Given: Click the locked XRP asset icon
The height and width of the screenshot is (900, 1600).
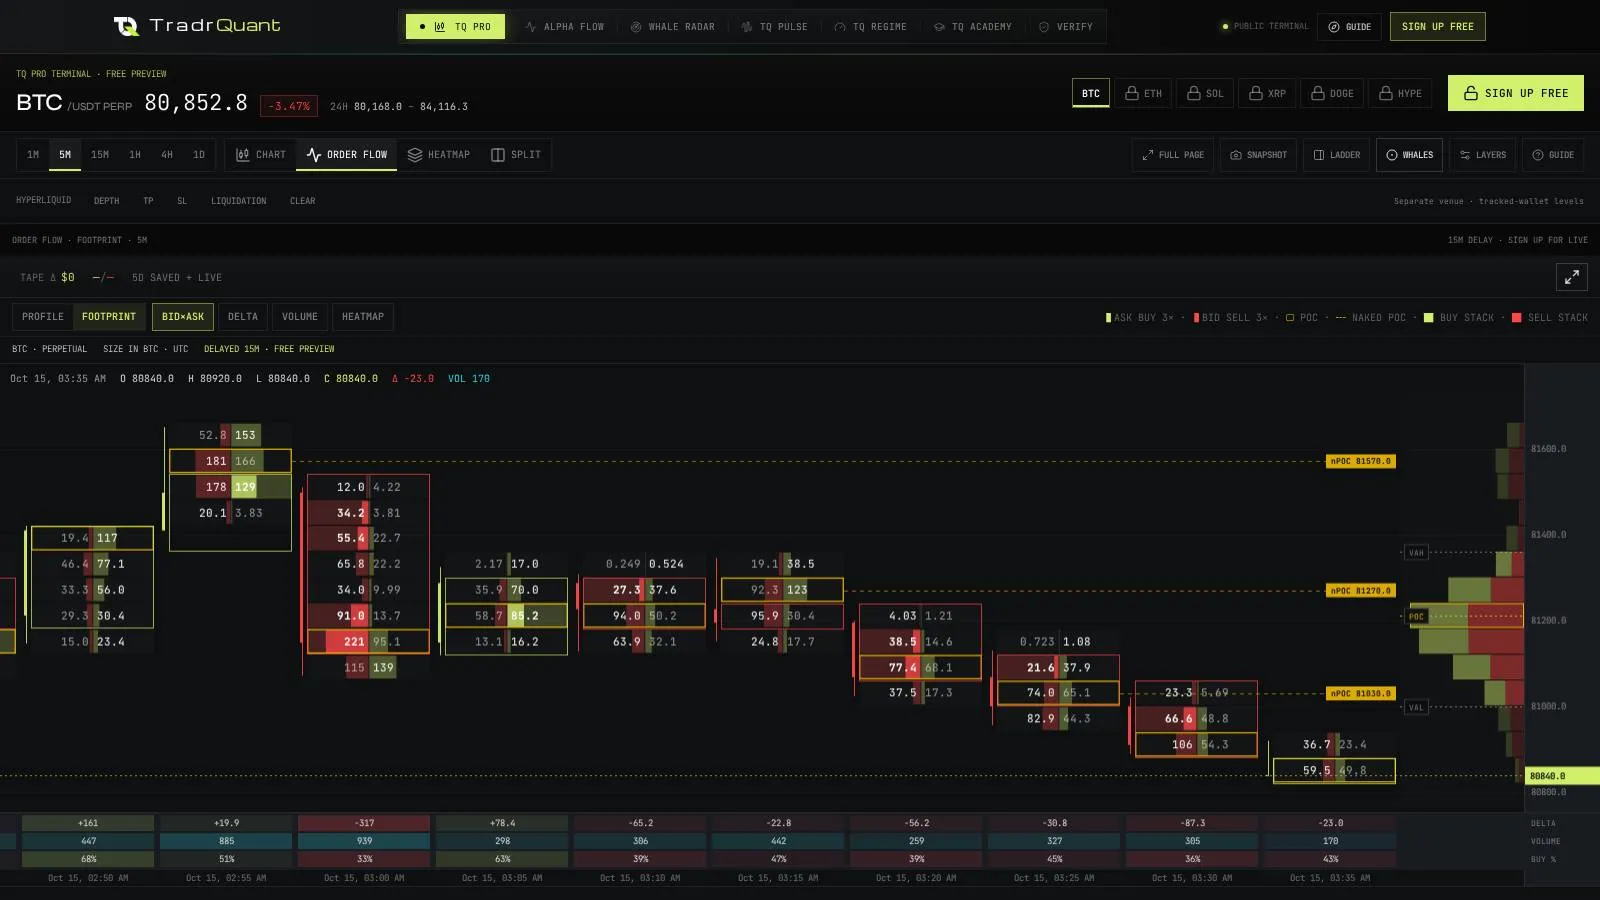Looking at the screenshot, I should (x=1256, y=93).
